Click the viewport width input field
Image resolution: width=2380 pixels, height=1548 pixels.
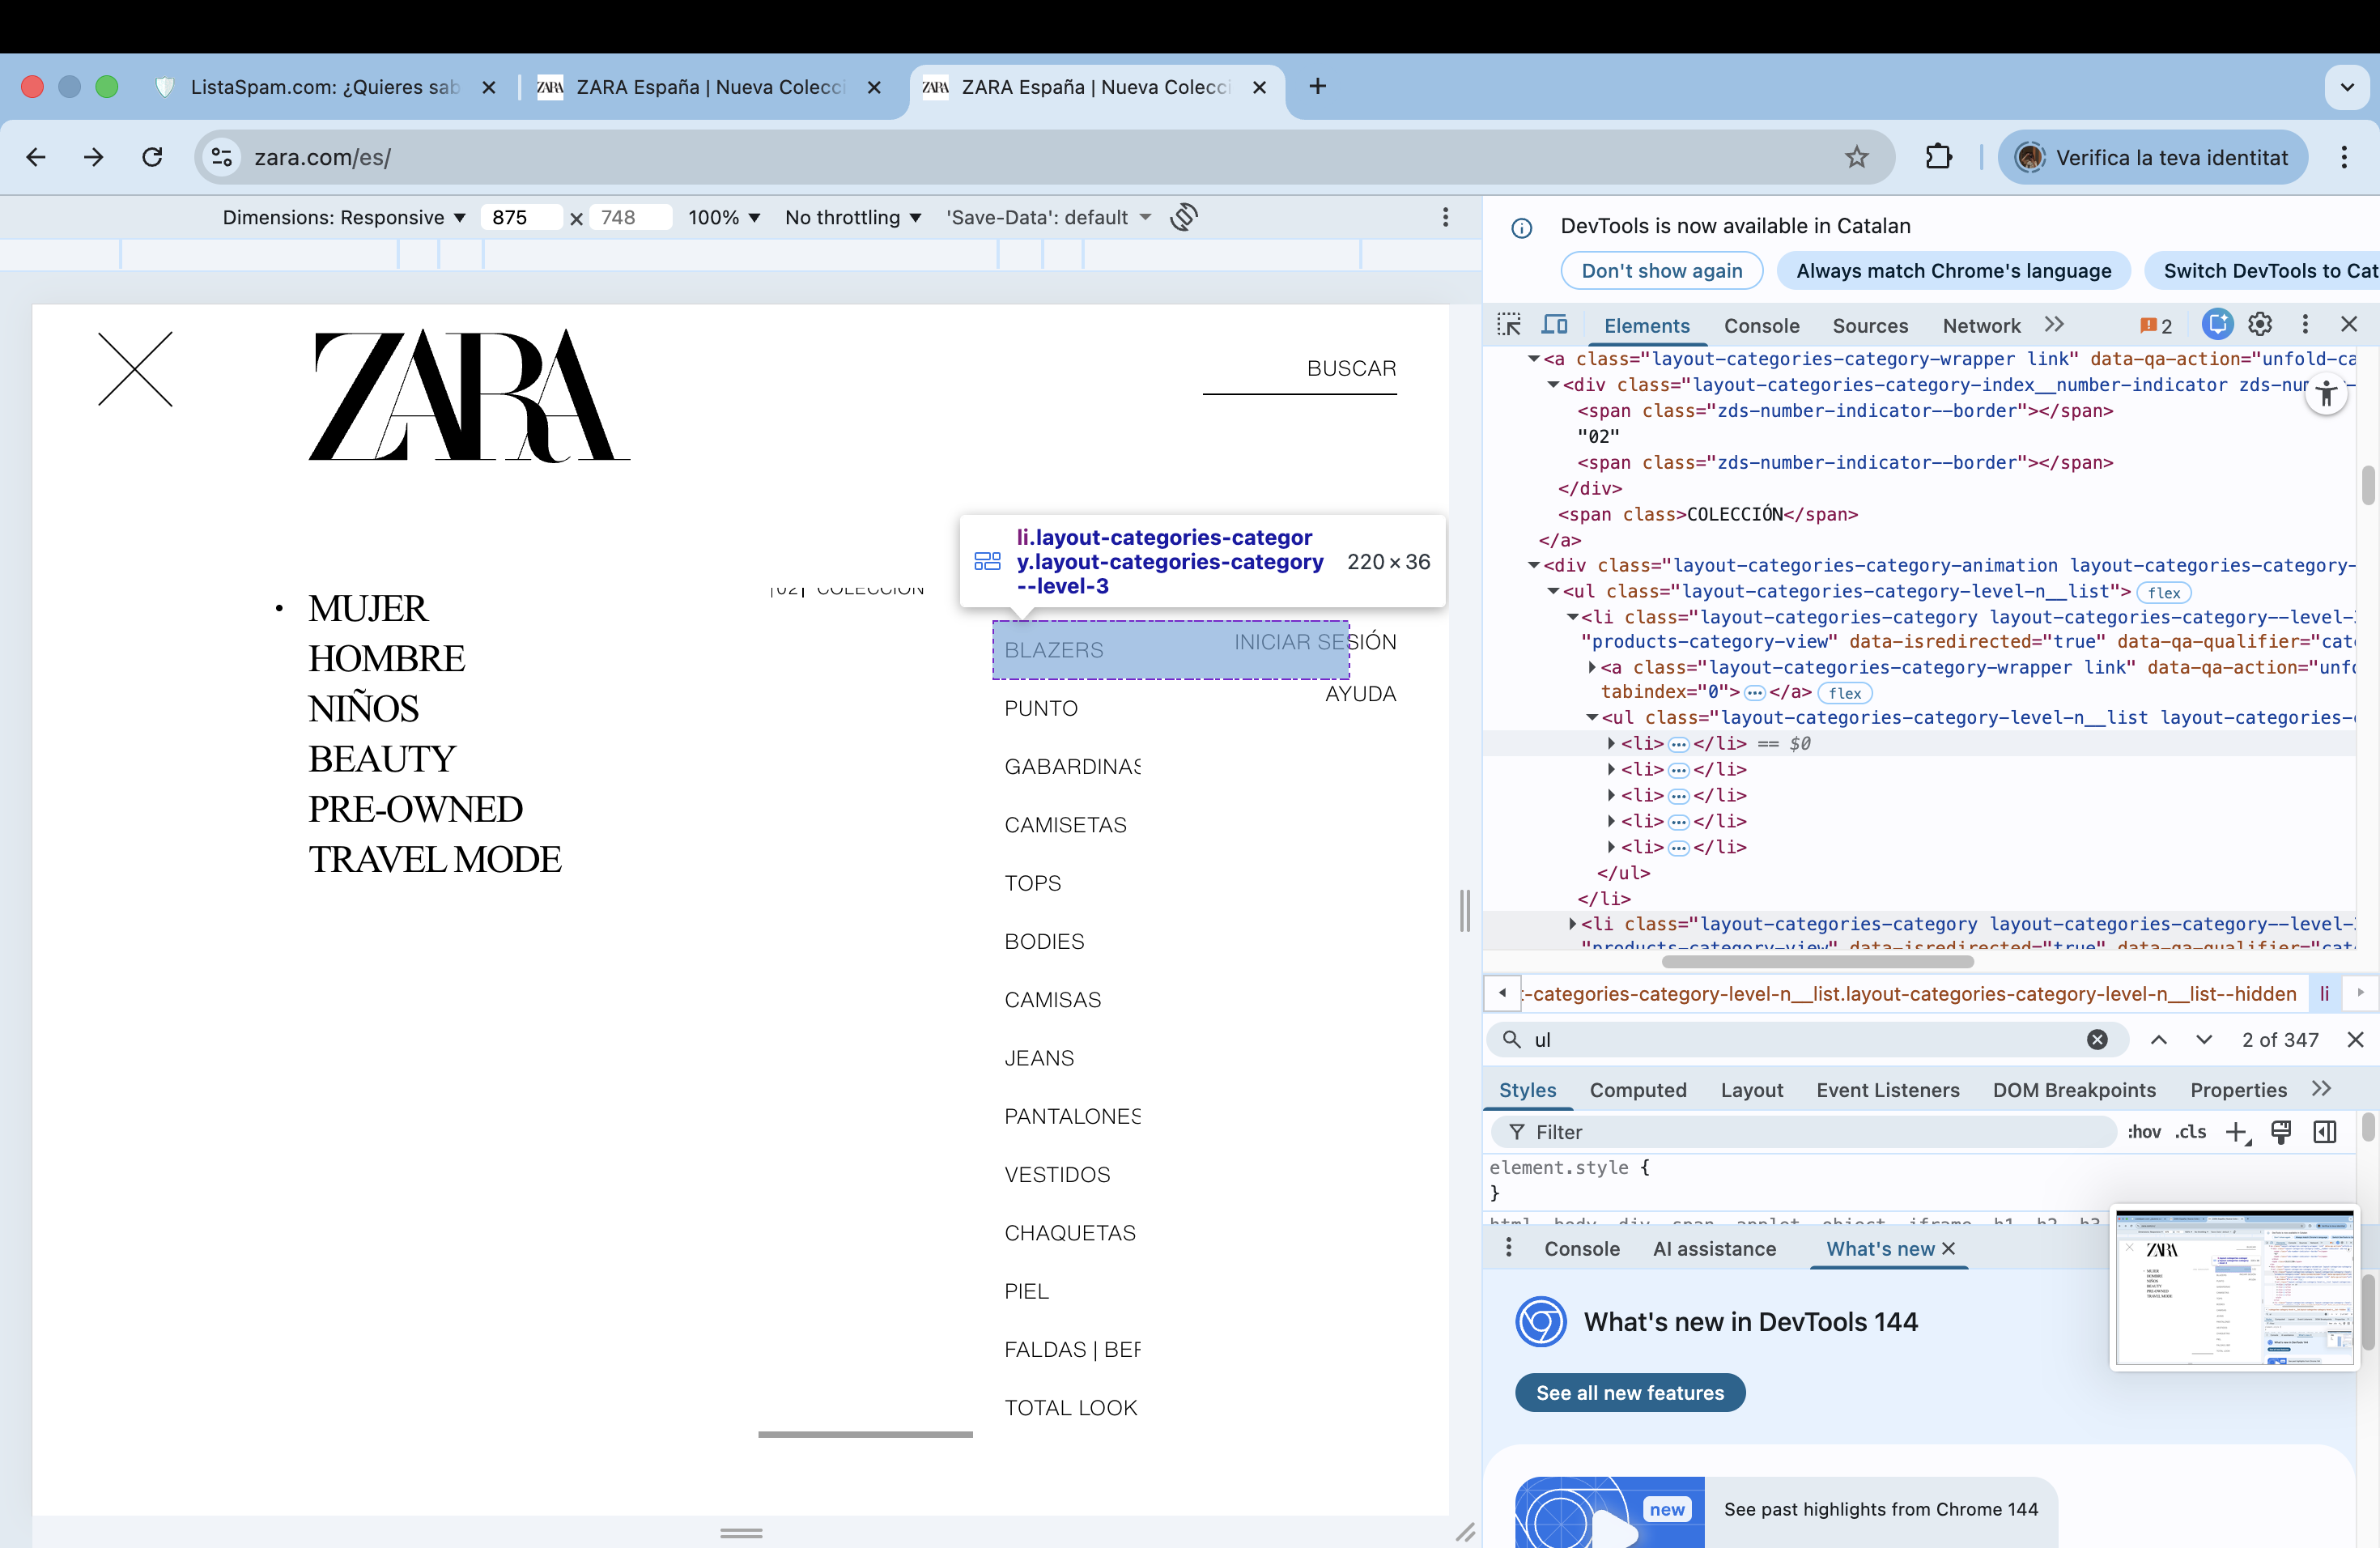click(520, 217)
